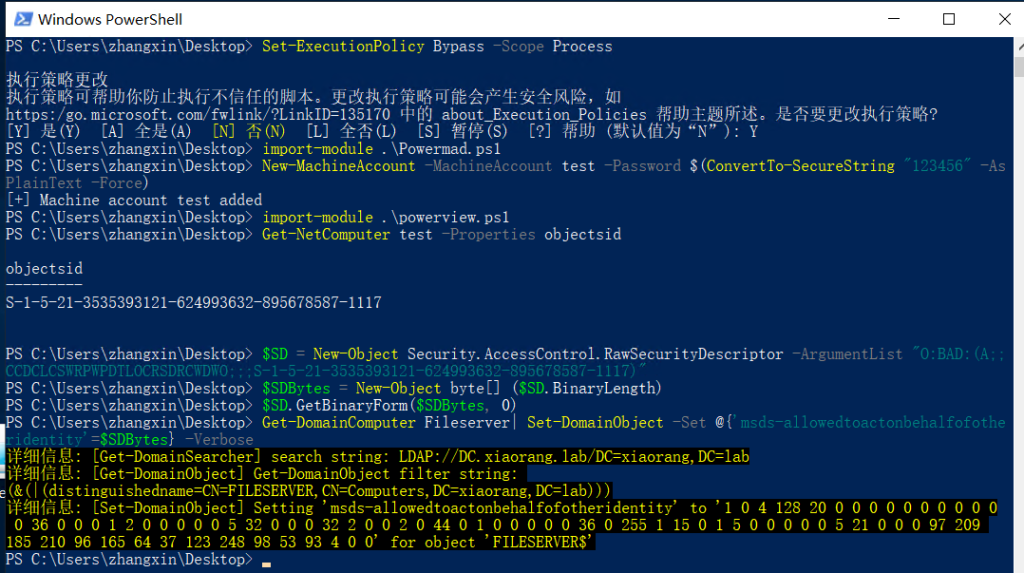The height and width of the screenshot is (573, 1024).
Task: Minimize the Windows PowerShell window
Action: [894, 19]
